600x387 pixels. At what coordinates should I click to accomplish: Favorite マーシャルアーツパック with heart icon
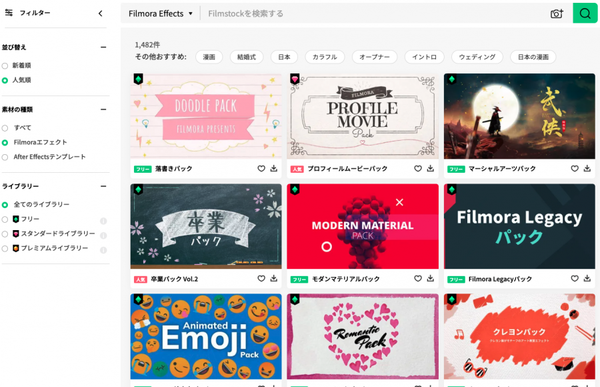(x=575, y=168)
